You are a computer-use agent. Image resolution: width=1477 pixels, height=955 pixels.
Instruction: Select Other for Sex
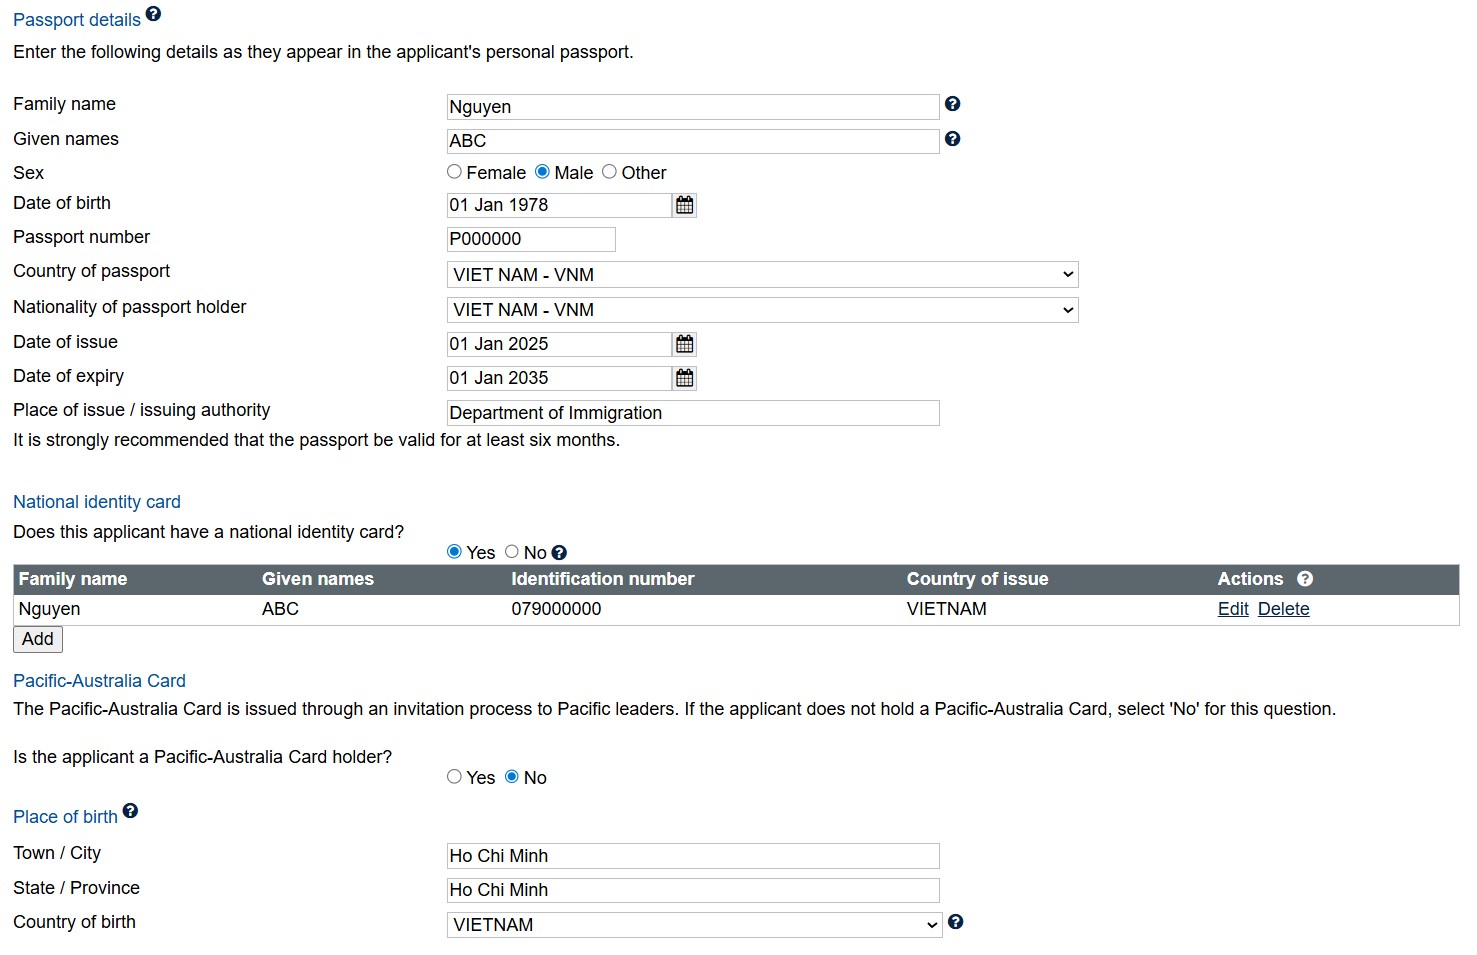609,172
